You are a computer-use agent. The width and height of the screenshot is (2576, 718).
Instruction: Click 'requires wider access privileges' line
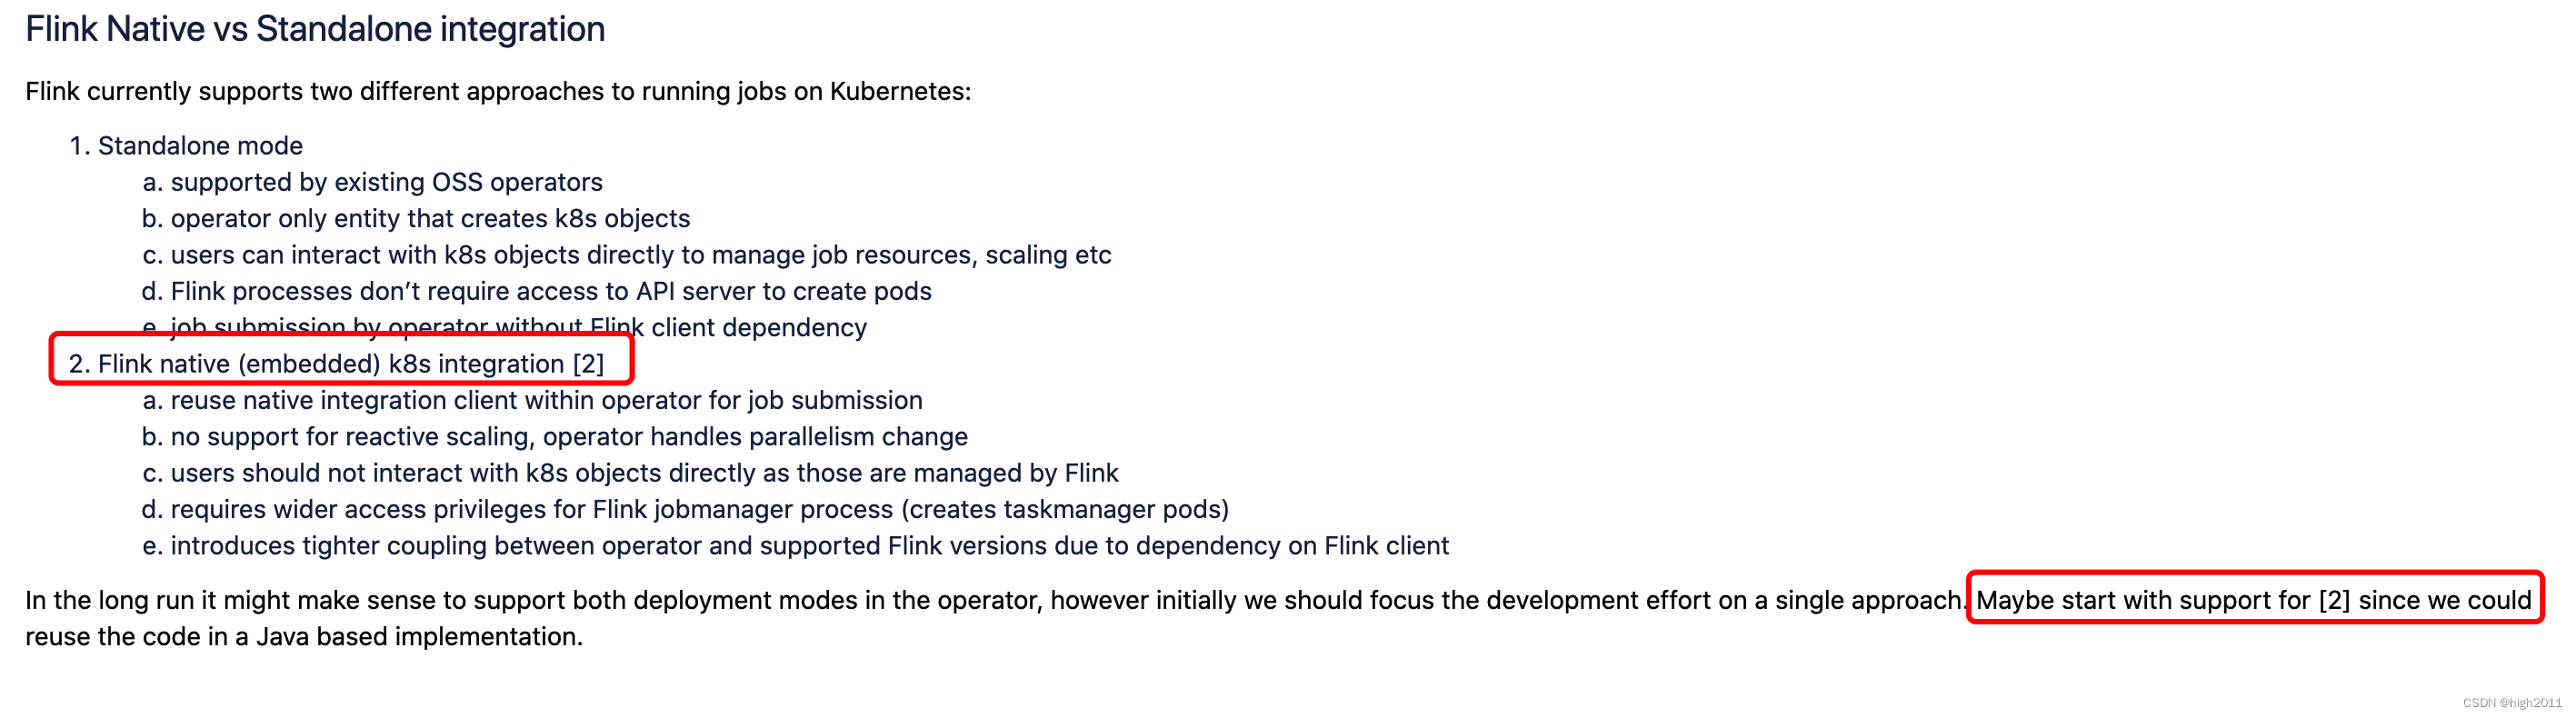[686, 509]
